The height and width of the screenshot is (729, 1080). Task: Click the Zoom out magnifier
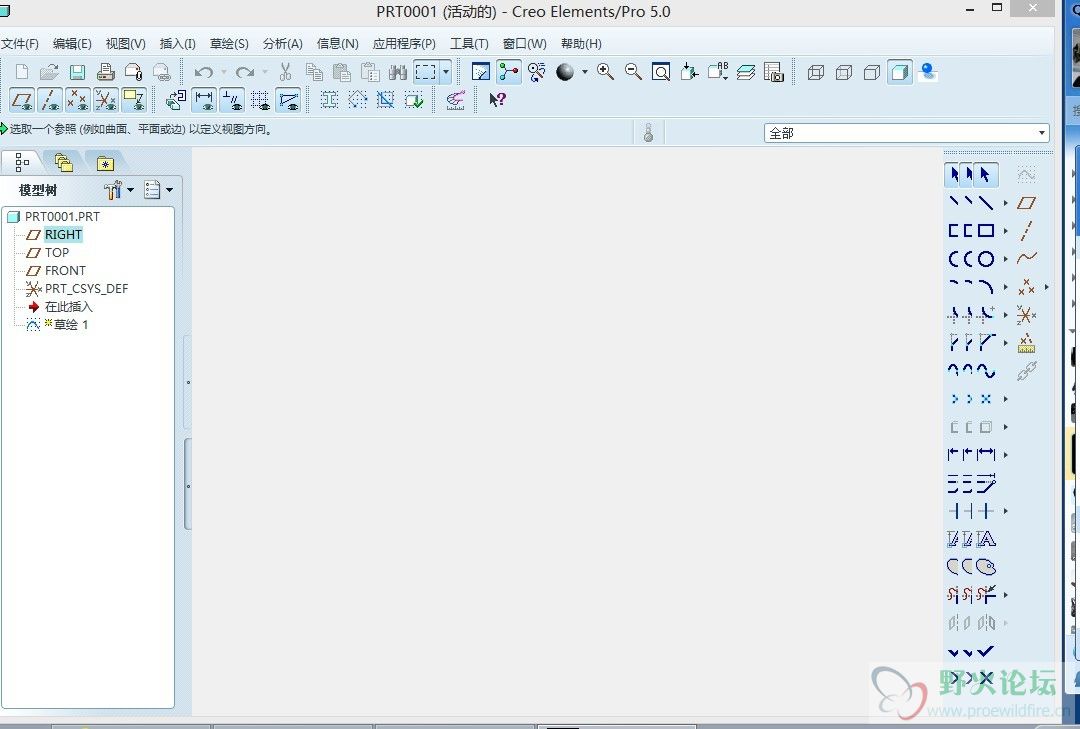pos(633,72)
